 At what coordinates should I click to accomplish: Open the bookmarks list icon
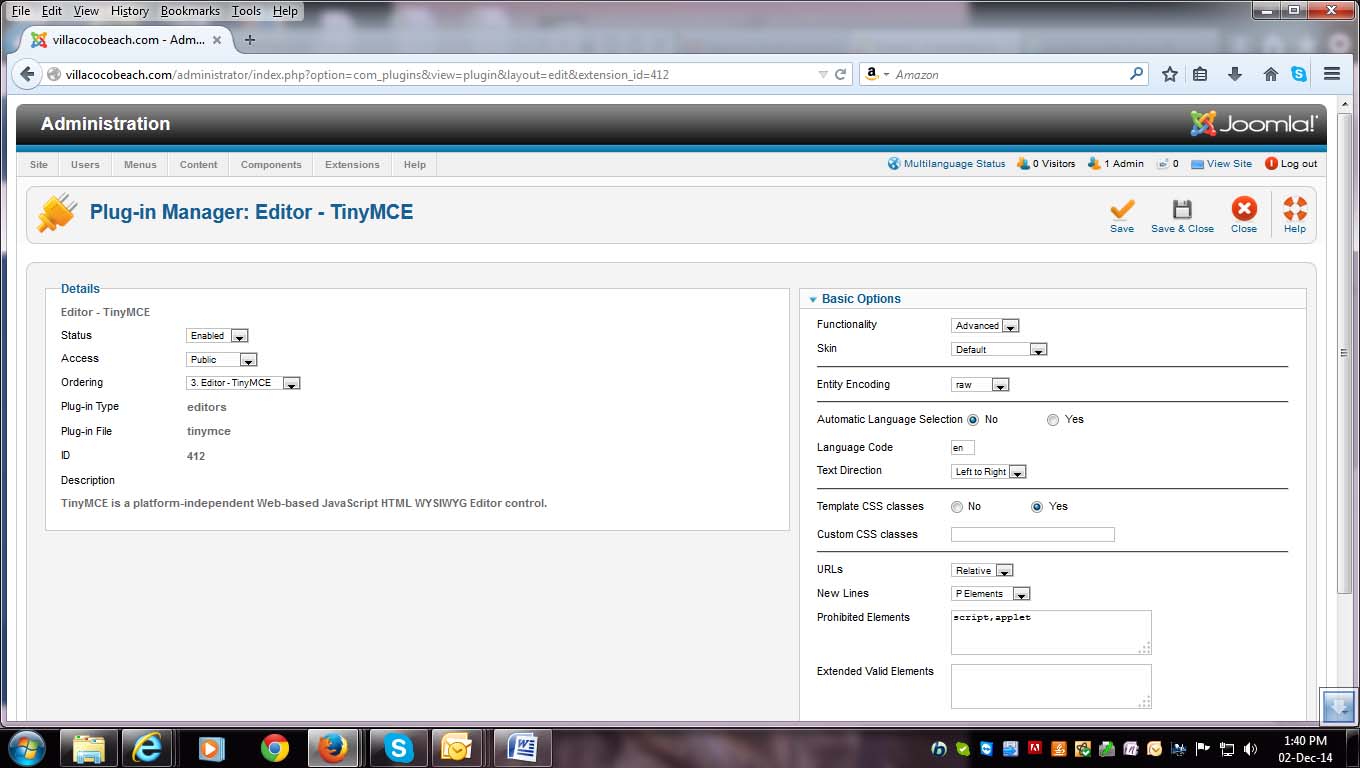point(1201,74)
